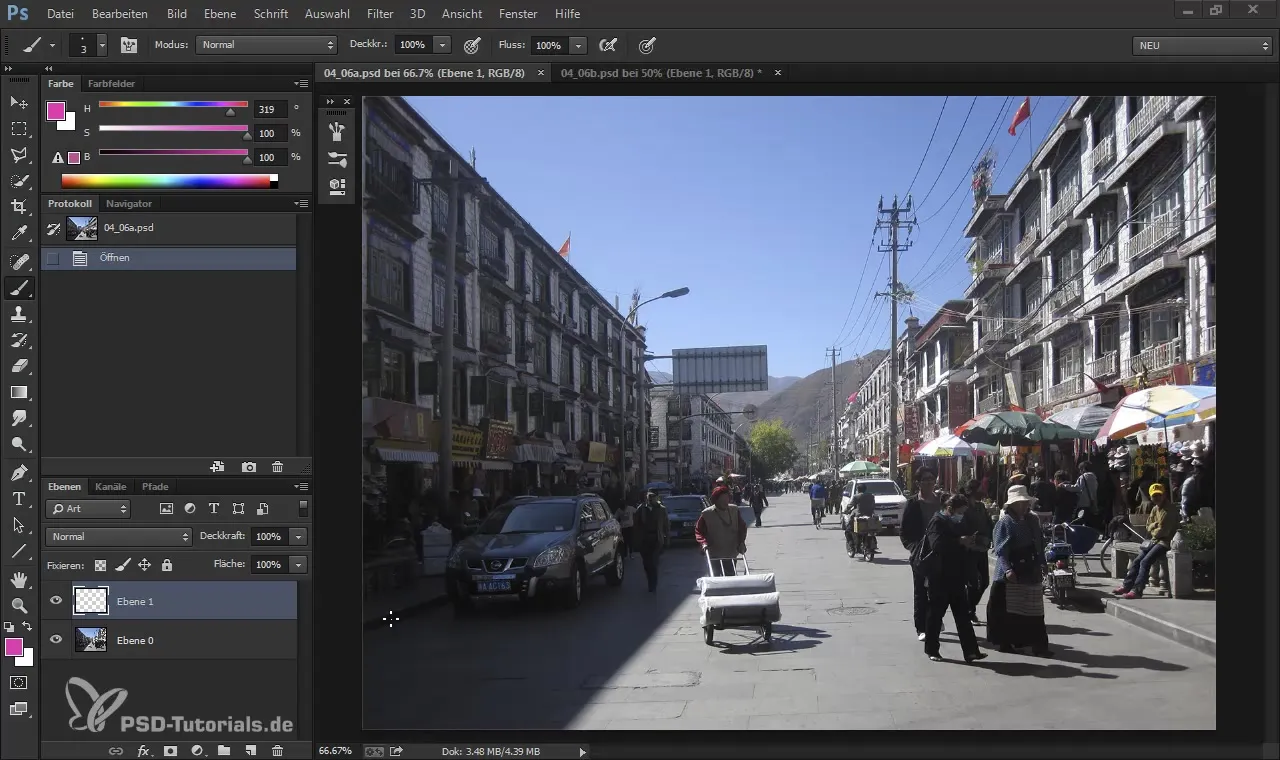Toggle history brush source for Öffnen state
This screenshot has width=1280, height=760.
tap(53, 258)
